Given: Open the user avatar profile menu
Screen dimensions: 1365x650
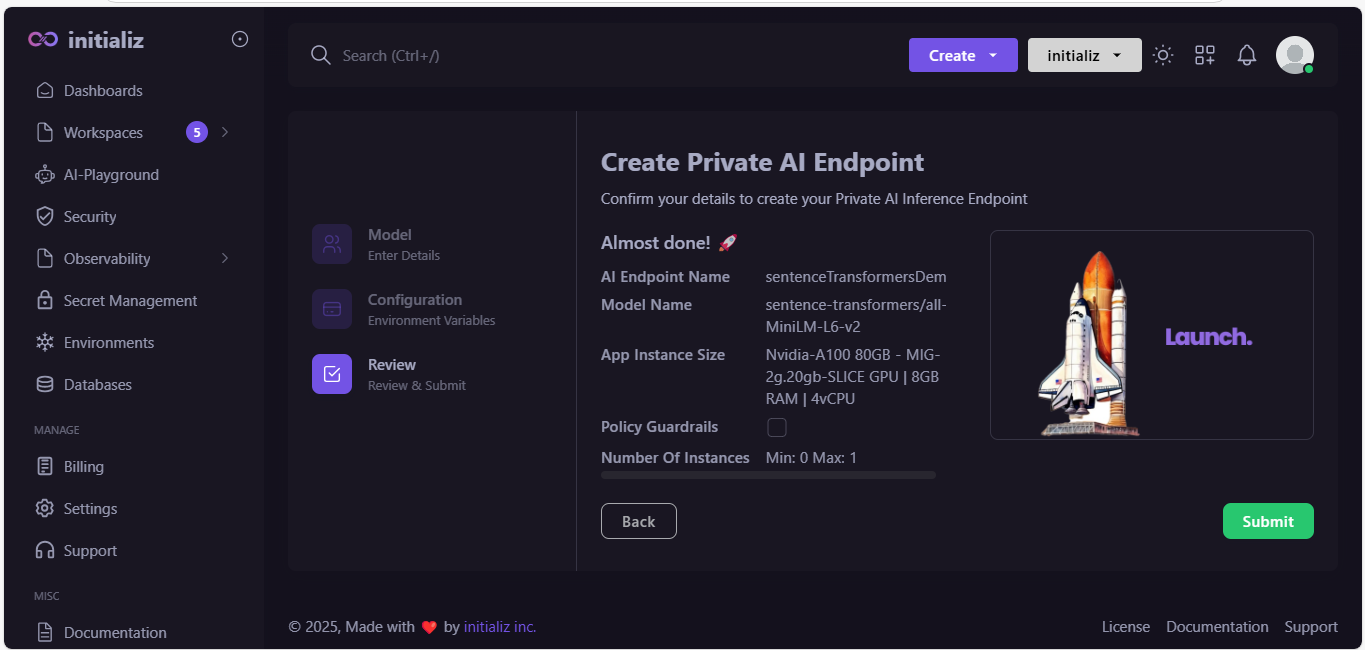Looking at the screenshot, I should tap(1294, 56).
